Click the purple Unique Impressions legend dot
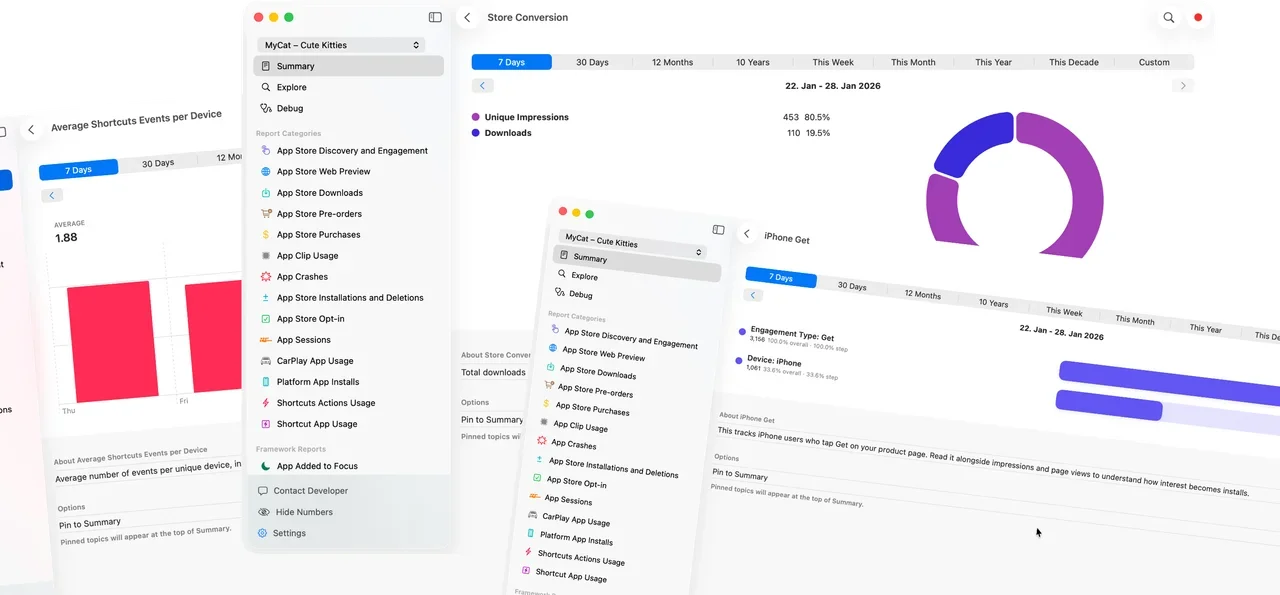This screenshot has width=1280, height=595. click(x=474, y=116)
